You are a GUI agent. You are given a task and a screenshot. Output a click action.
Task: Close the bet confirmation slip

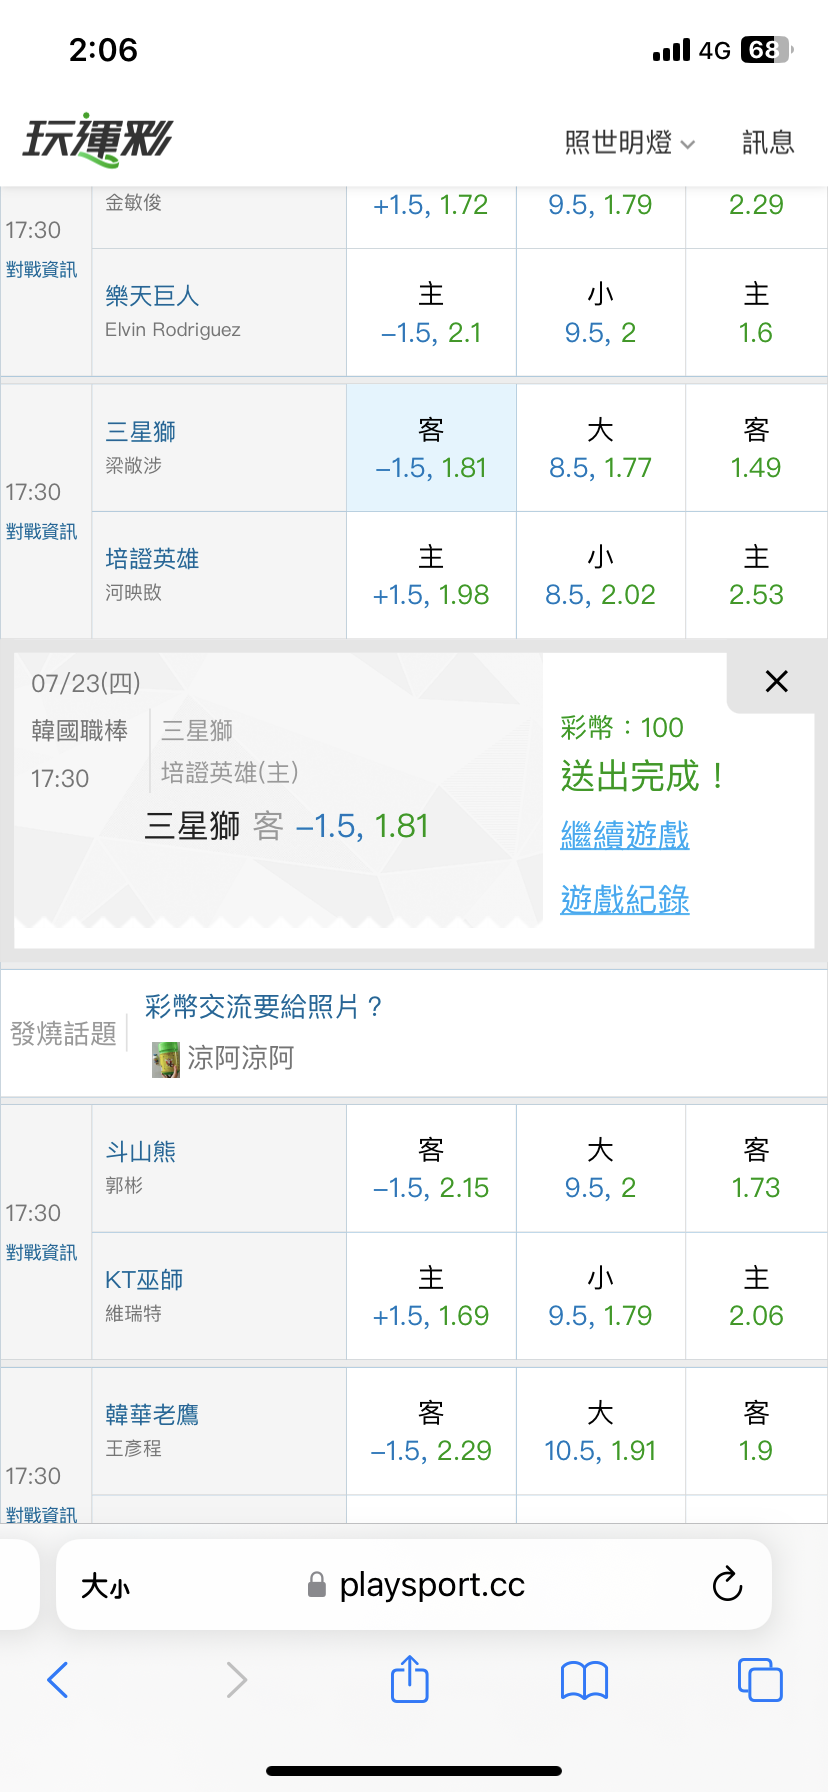pyautogui.click(x=776, y=682)
